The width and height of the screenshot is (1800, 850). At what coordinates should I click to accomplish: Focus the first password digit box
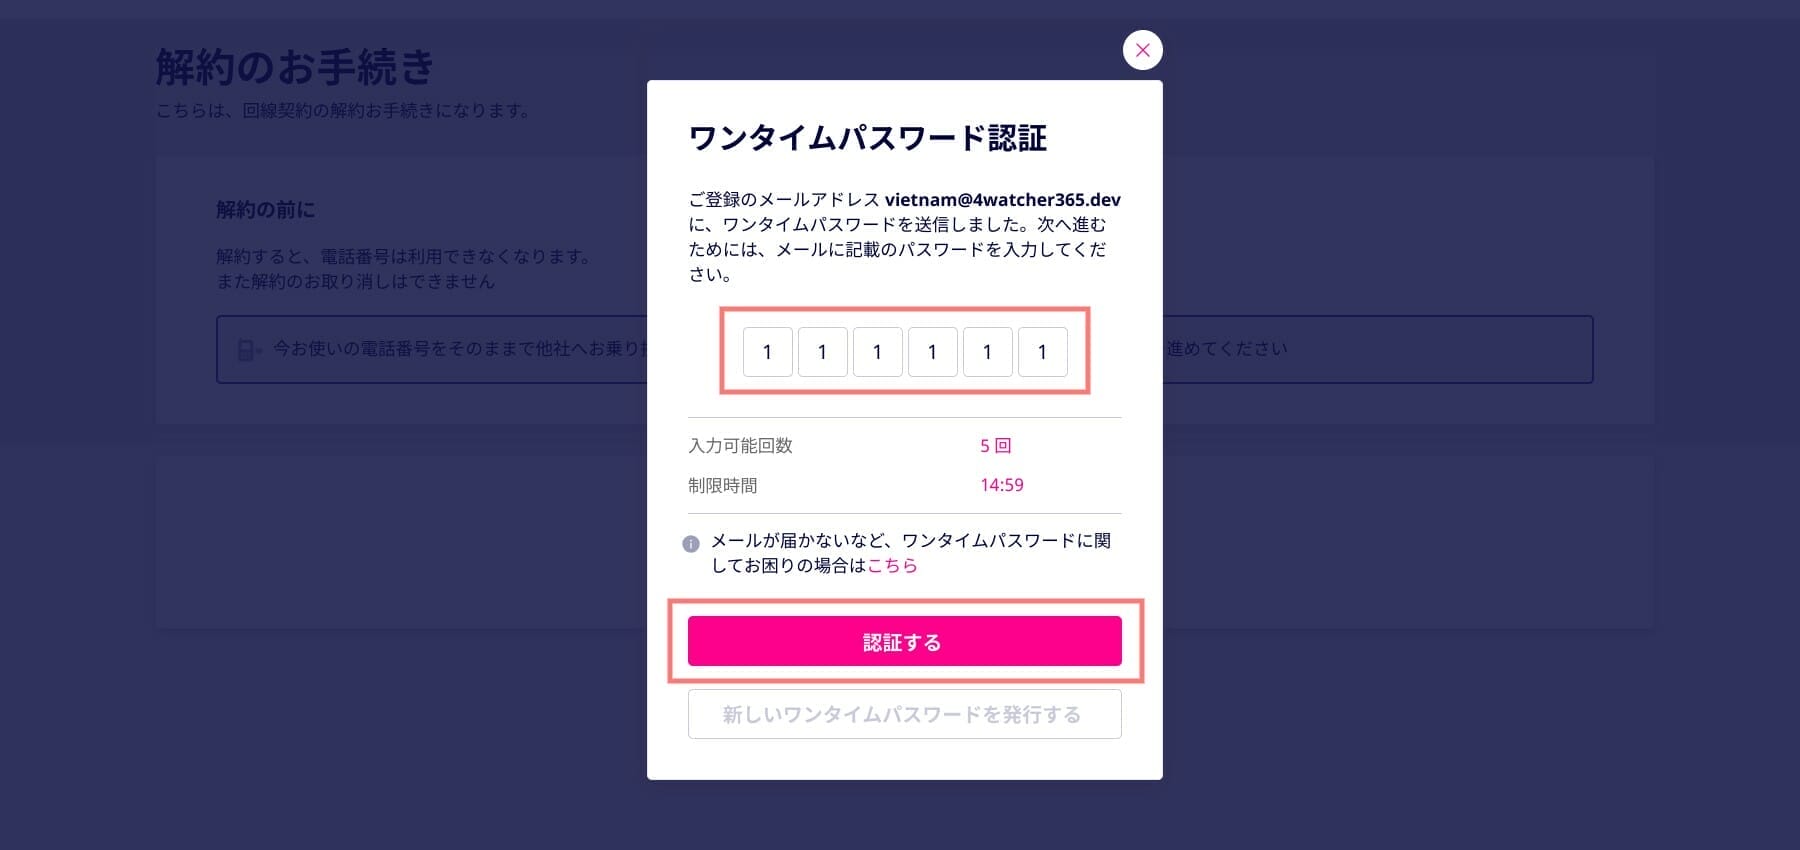768,352
